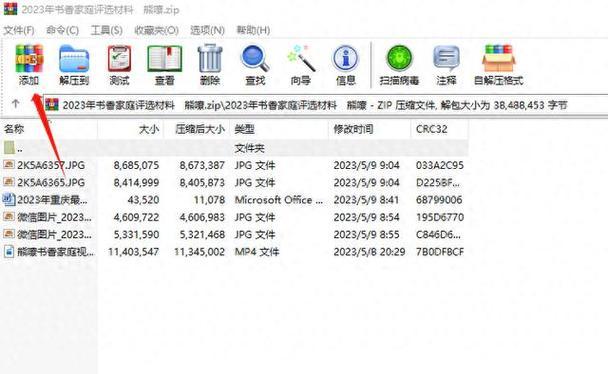608x374 pixels.
Task: Click the date 2023/5/9 8:55
Action: [x=366, y=234]
